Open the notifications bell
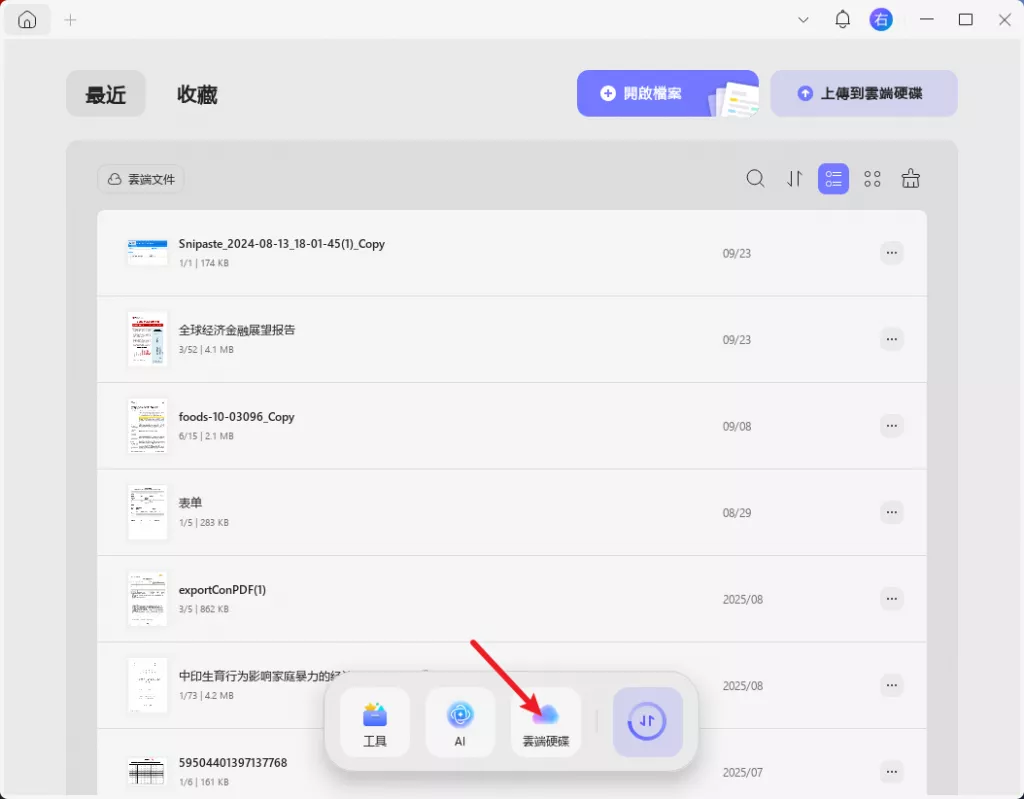Viewport: 1024px width, 799px height. (842, 20)
